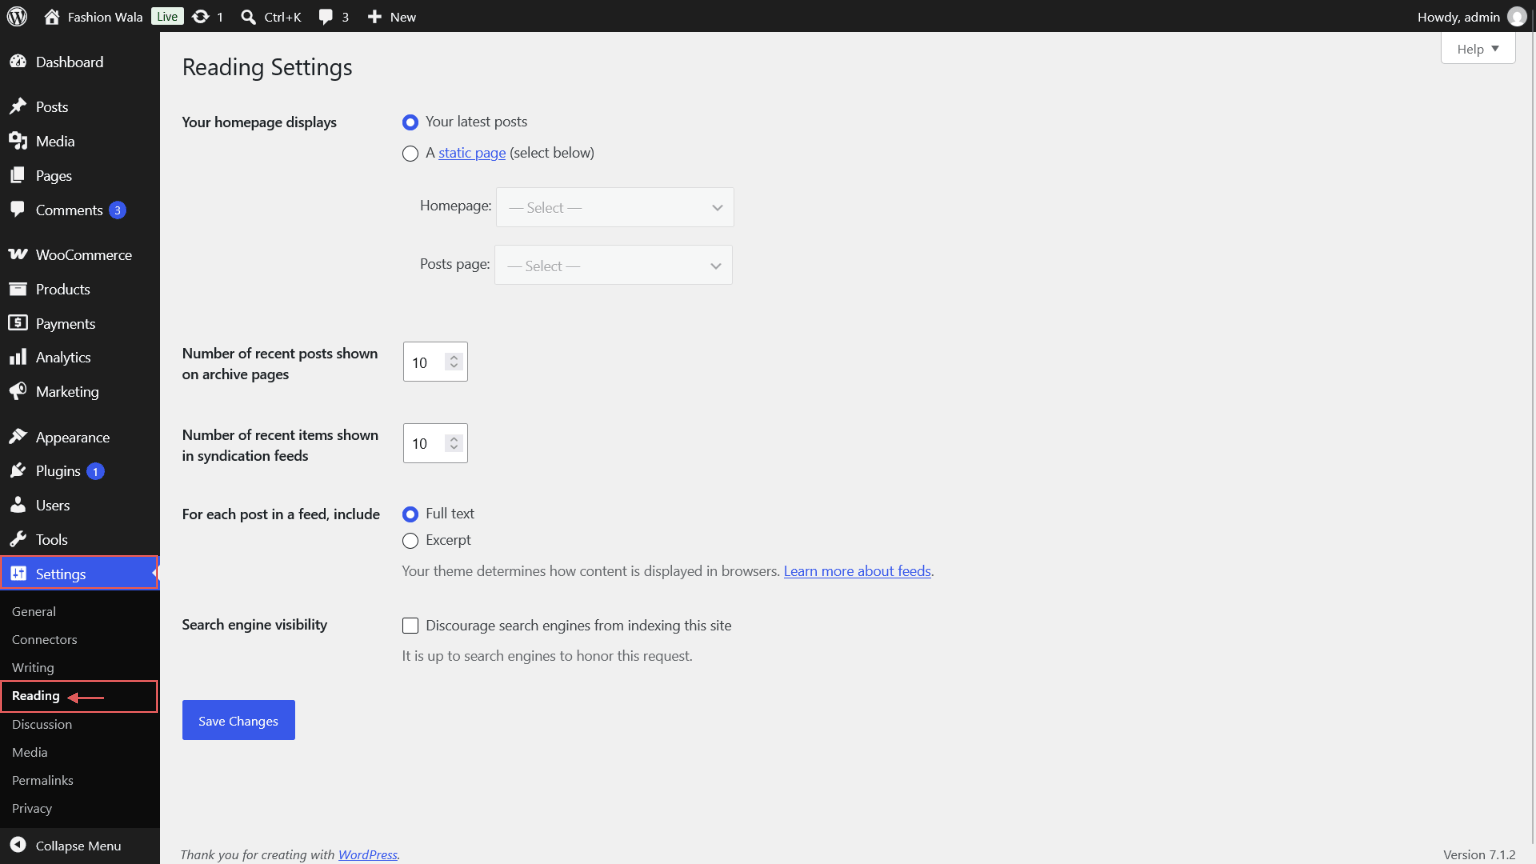
Task: Select the static page radio button
Action: pos(410,153)
